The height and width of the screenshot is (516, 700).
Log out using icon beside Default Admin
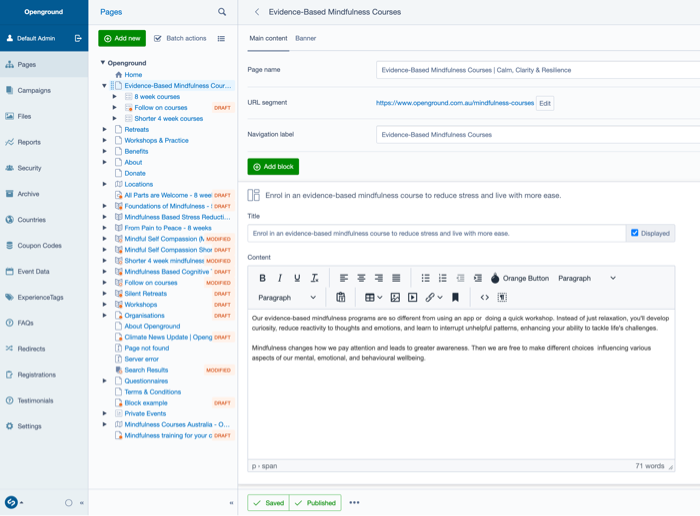pyautogui.click(x=78, y=38)
